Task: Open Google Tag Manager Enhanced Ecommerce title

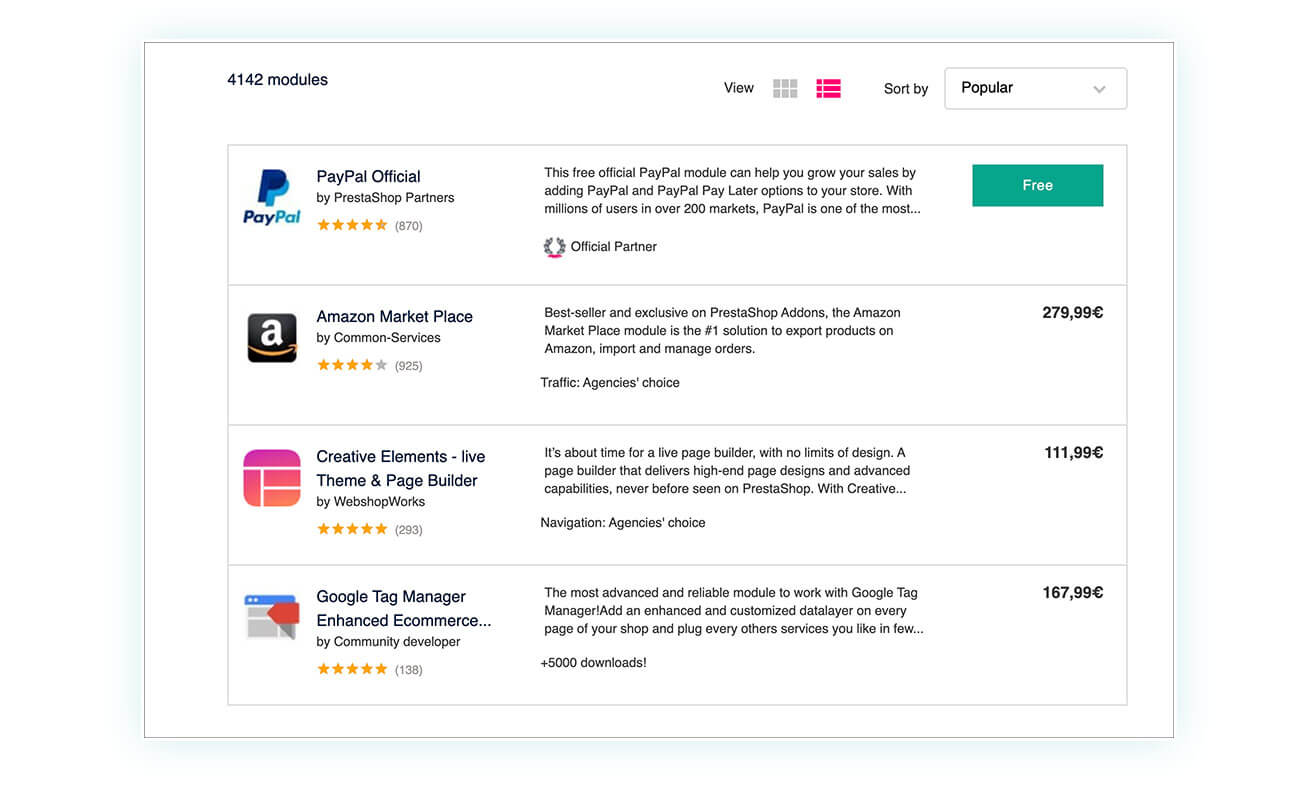Action: (x=404, y=608)
